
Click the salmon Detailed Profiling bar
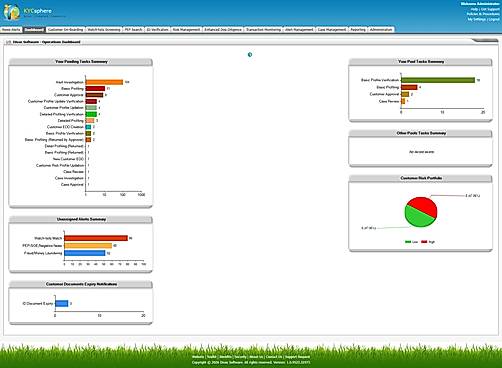90,121
